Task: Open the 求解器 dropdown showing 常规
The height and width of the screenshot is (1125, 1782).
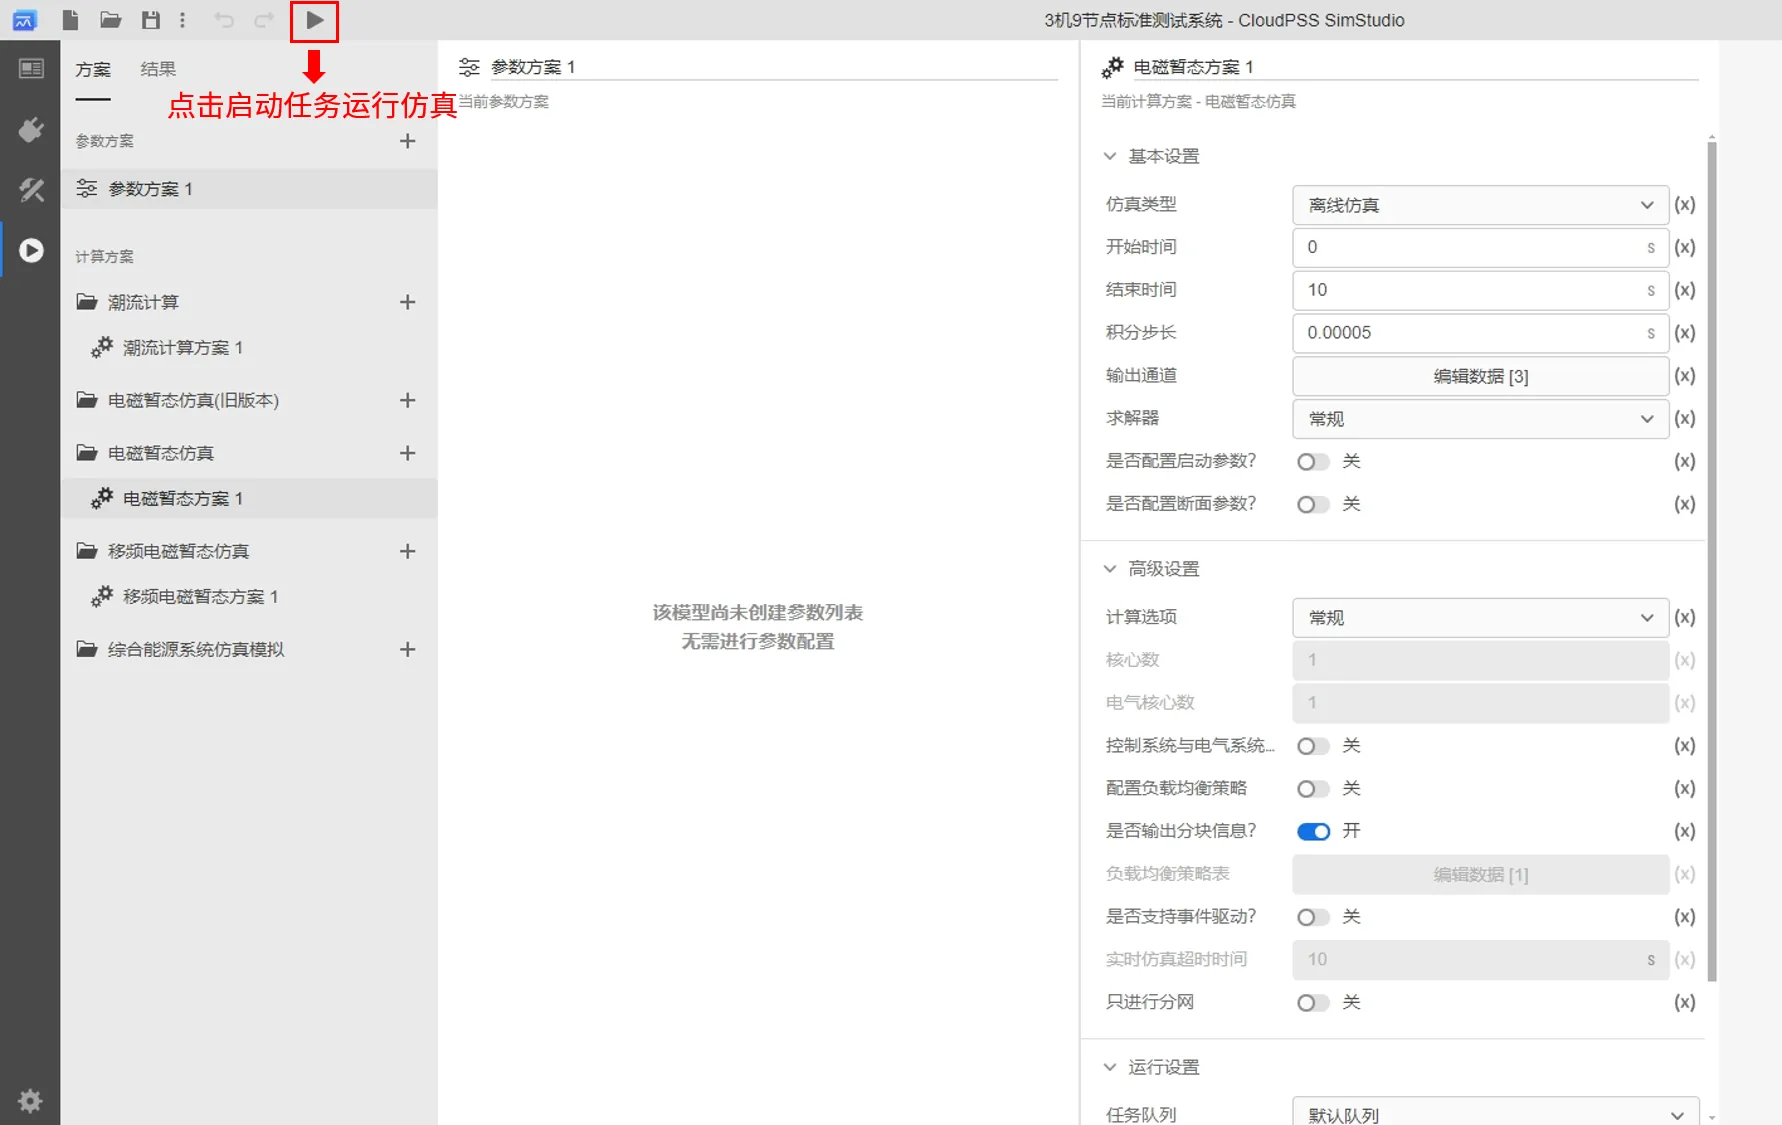Action: coord(1480,419)
